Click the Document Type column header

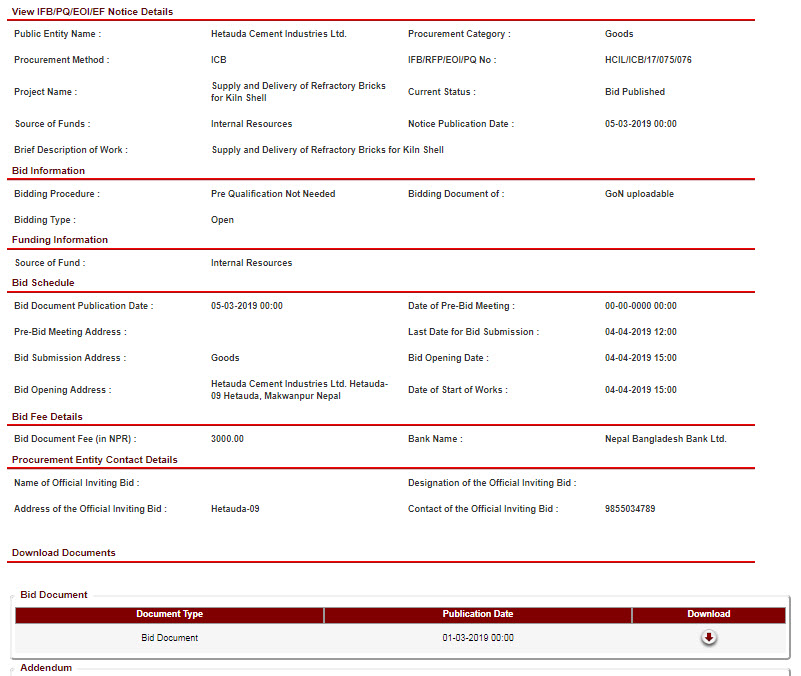pyautogui.click(x=169, y=614)
